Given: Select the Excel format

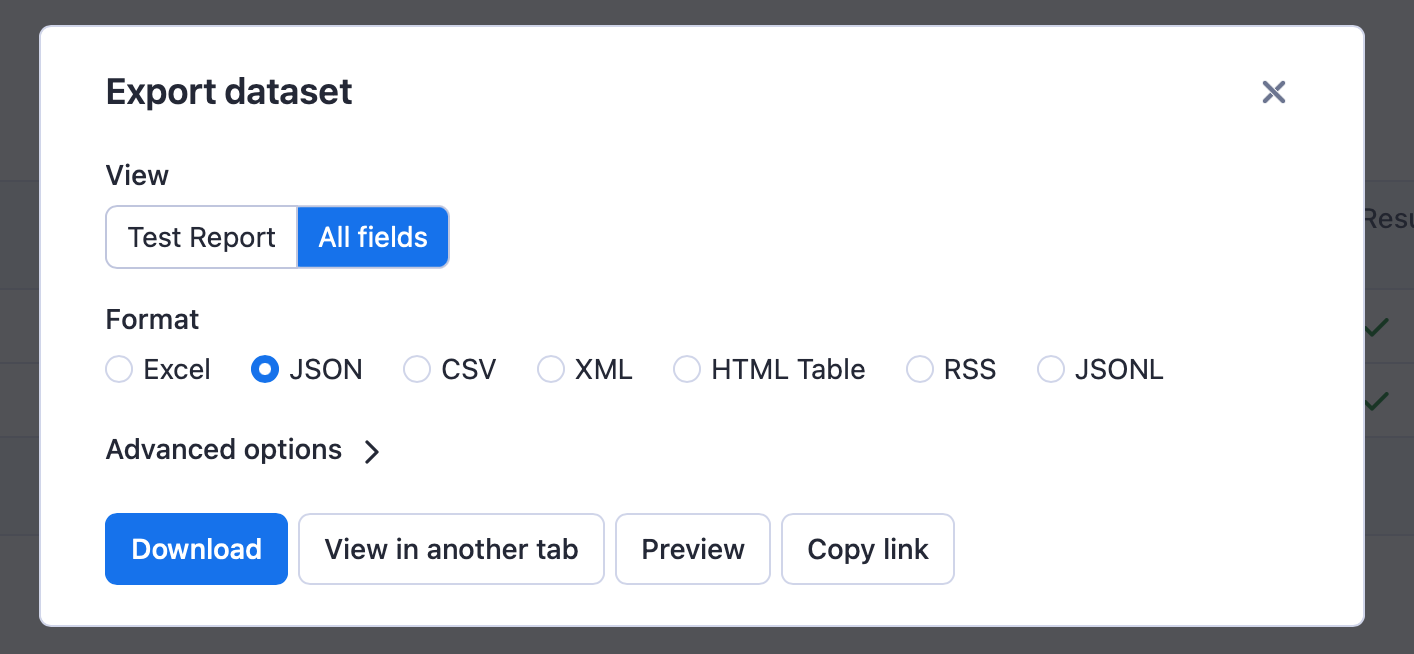Looking at the screenshot, I should click(119, 369).
